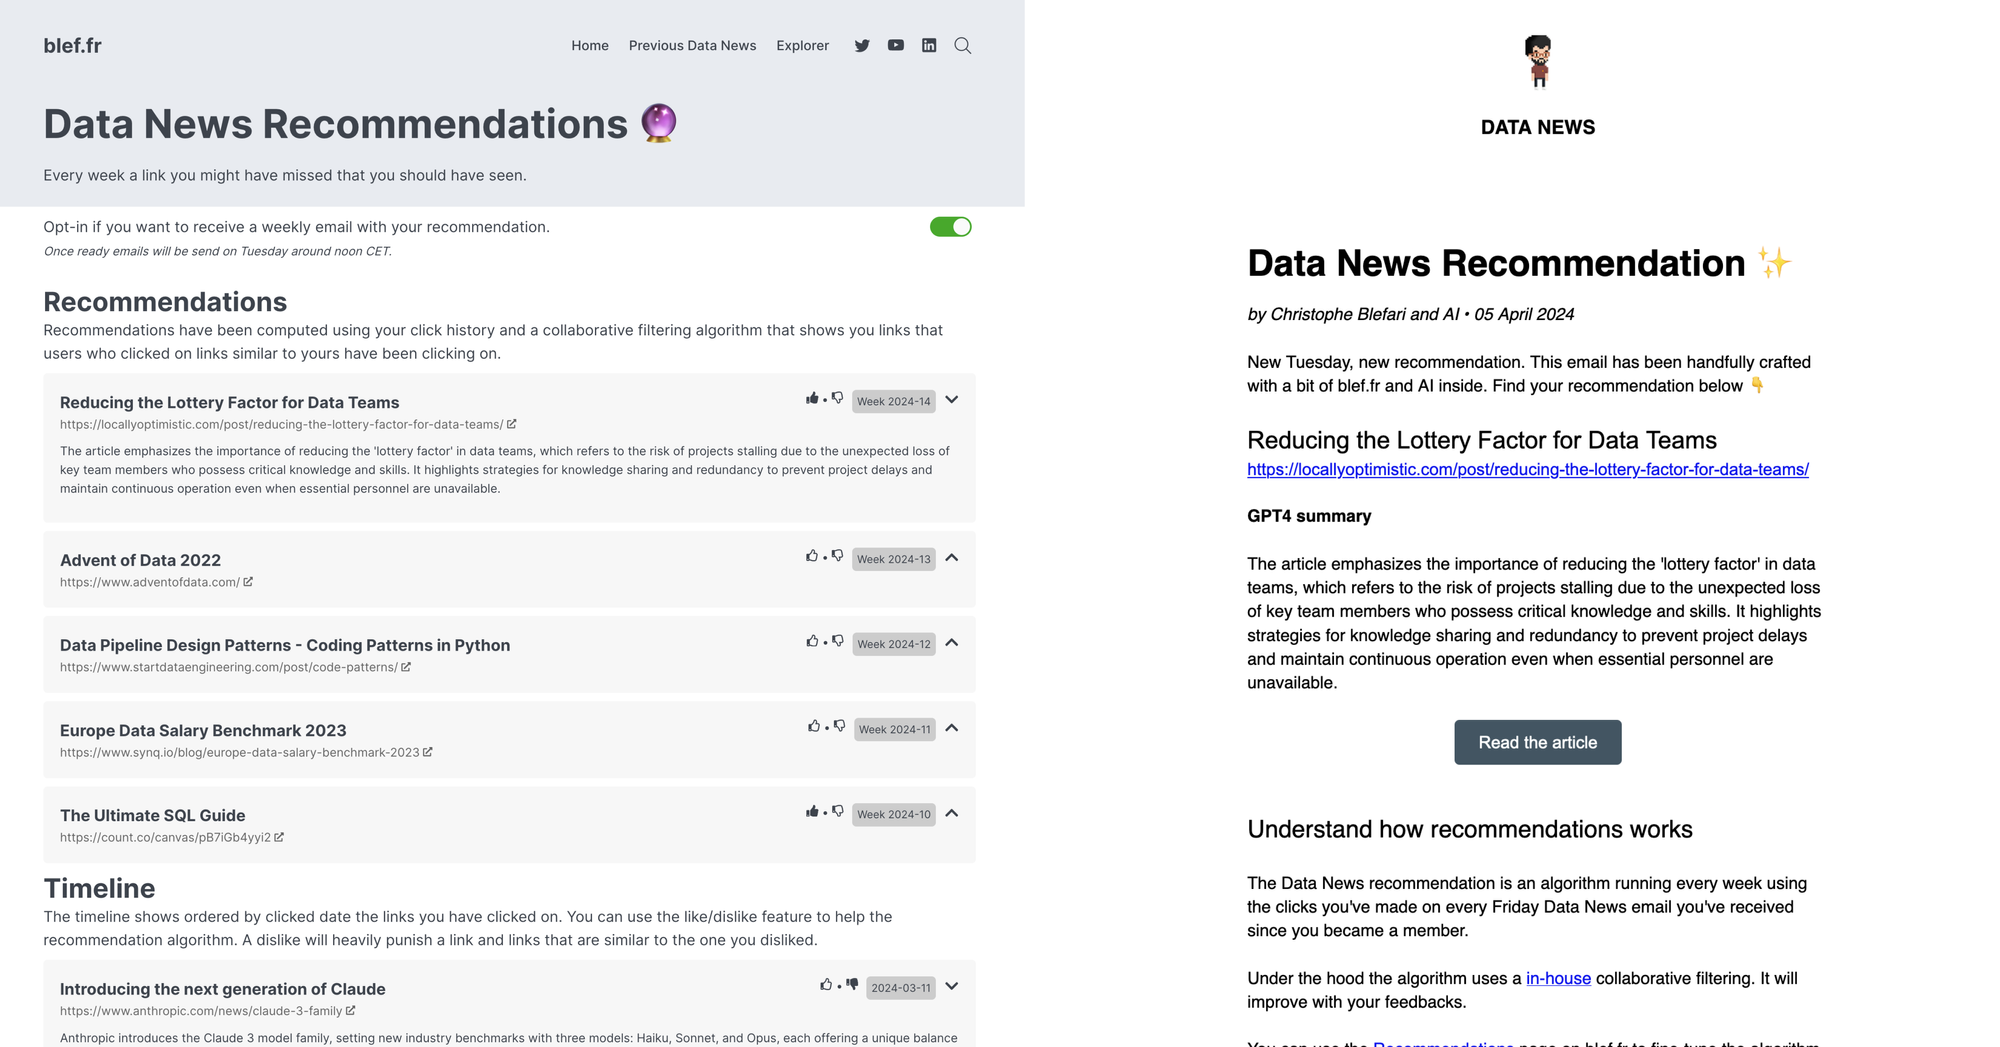Dislike Europe Data Salary Benchmark 2023
The width and height of the screenshot is (2000, 1047).
(840, 727)
